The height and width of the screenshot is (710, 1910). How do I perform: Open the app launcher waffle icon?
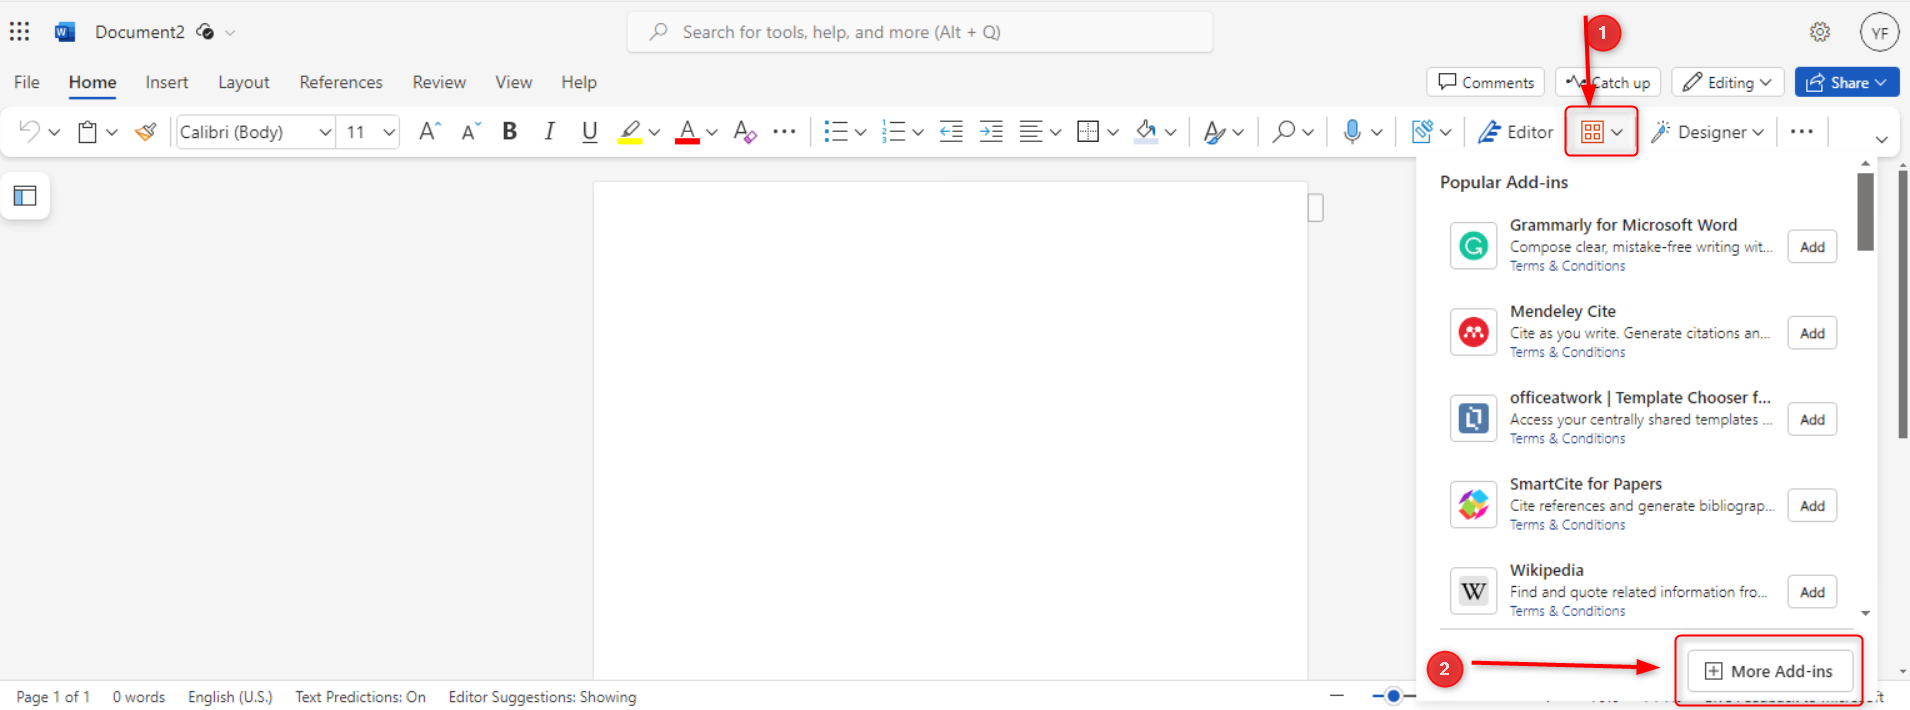pyautogui.click(x=20, y=32)
